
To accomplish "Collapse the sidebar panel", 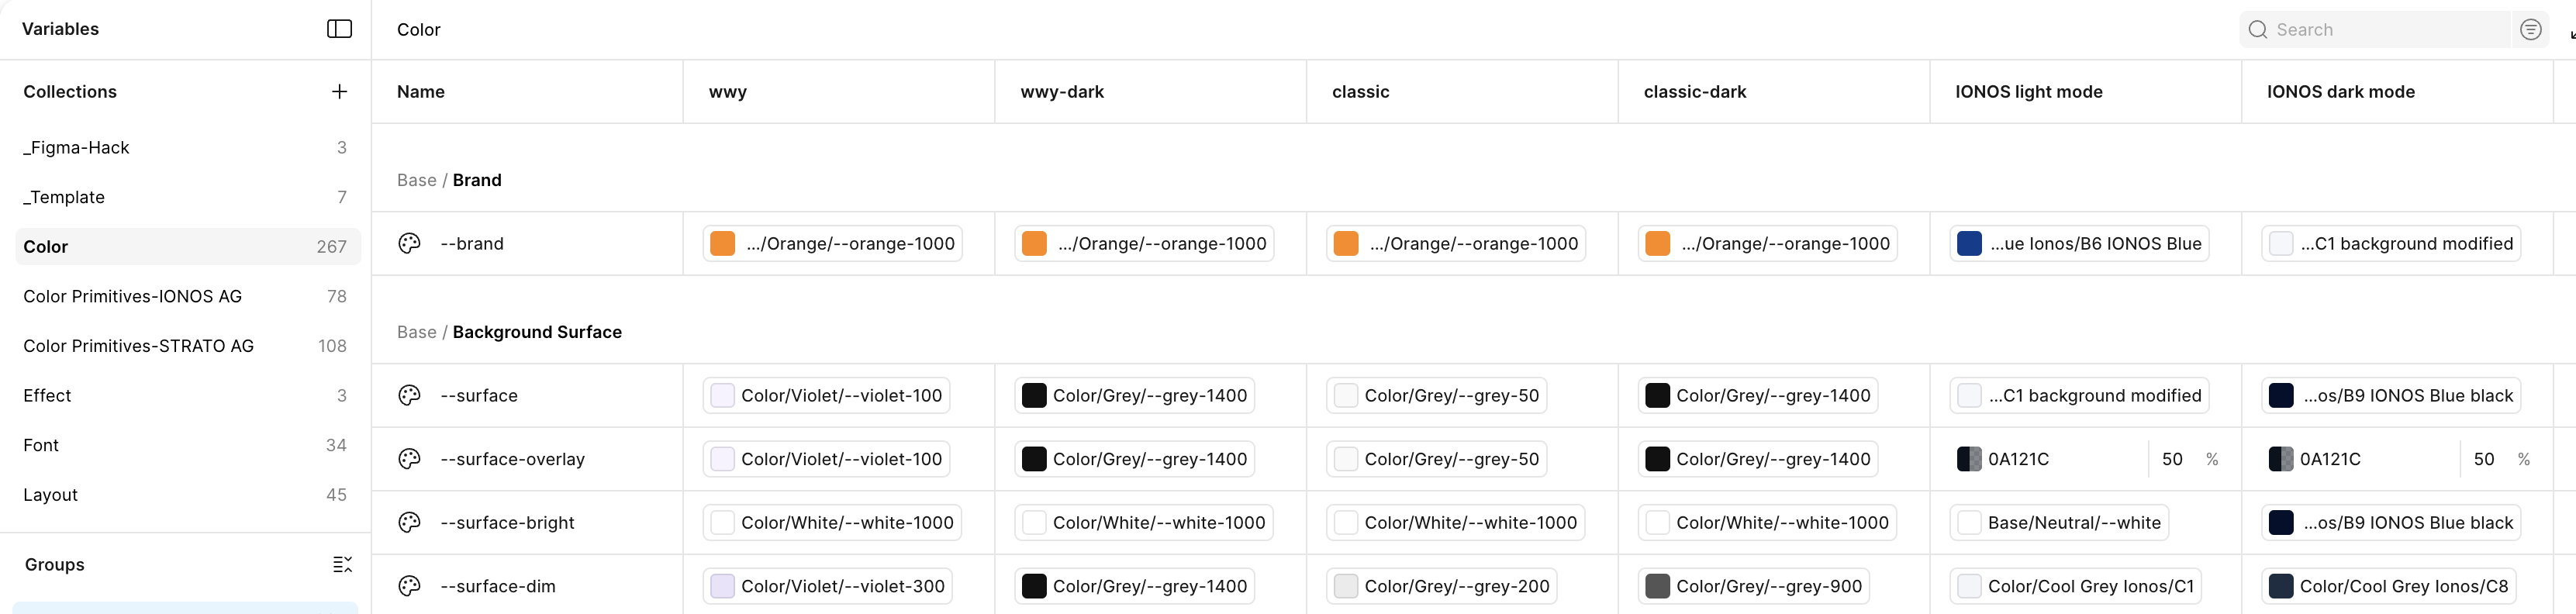I will pos(339,29).
